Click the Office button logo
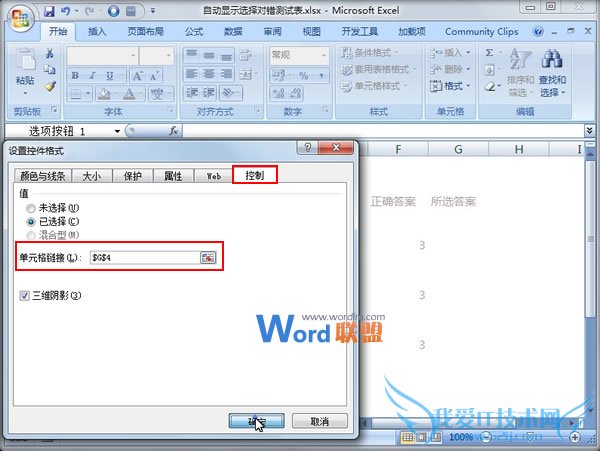The image size is (600, 451). tap(21, 18)
